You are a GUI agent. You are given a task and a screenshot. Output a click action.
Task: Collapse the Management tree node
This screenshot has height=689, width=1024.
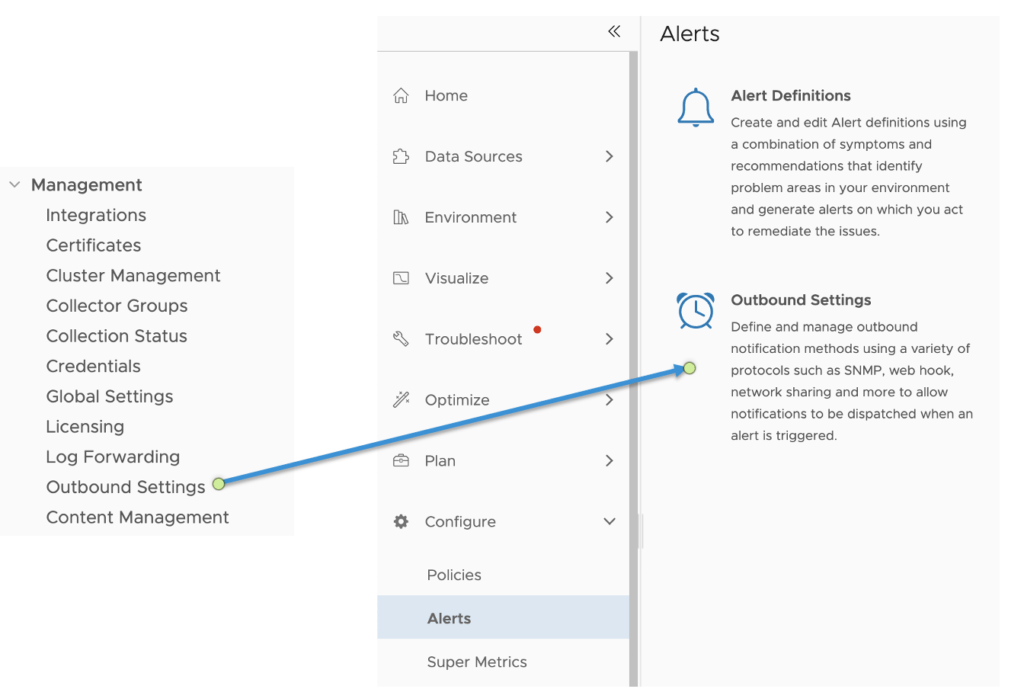point(15,185)
